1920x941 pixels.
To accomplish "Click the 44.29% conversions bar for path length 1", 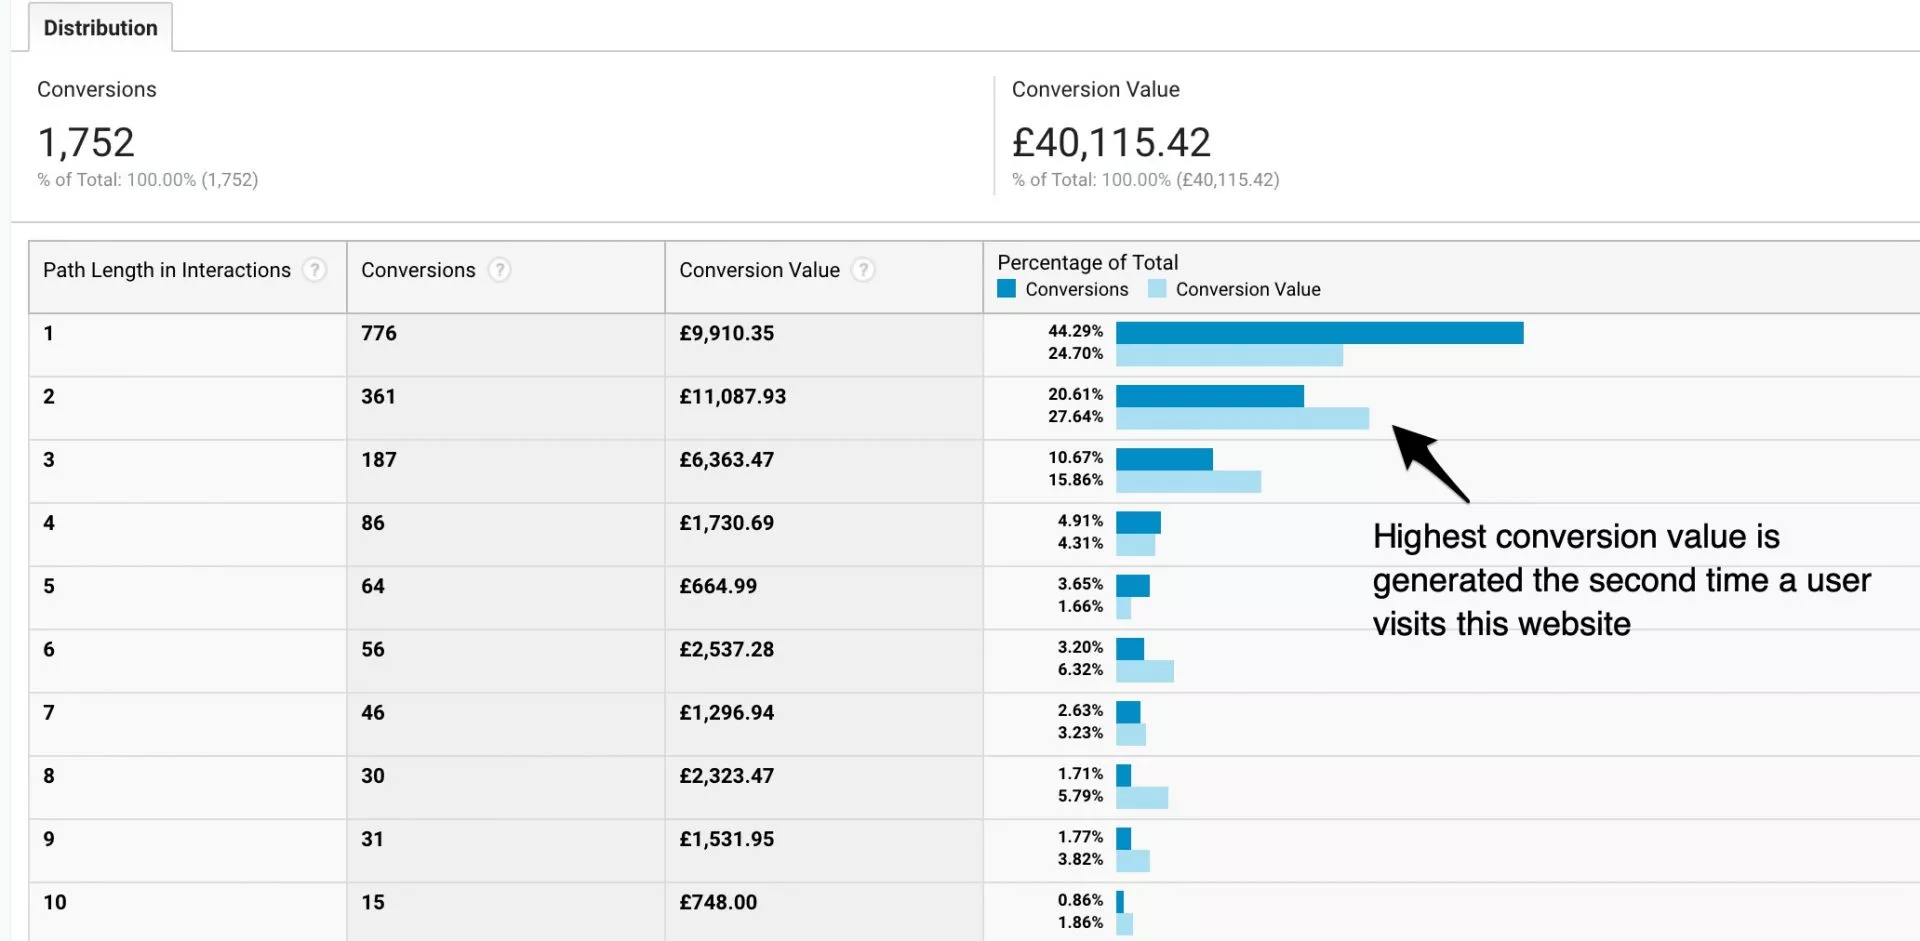I will (x=1319, y=333).
